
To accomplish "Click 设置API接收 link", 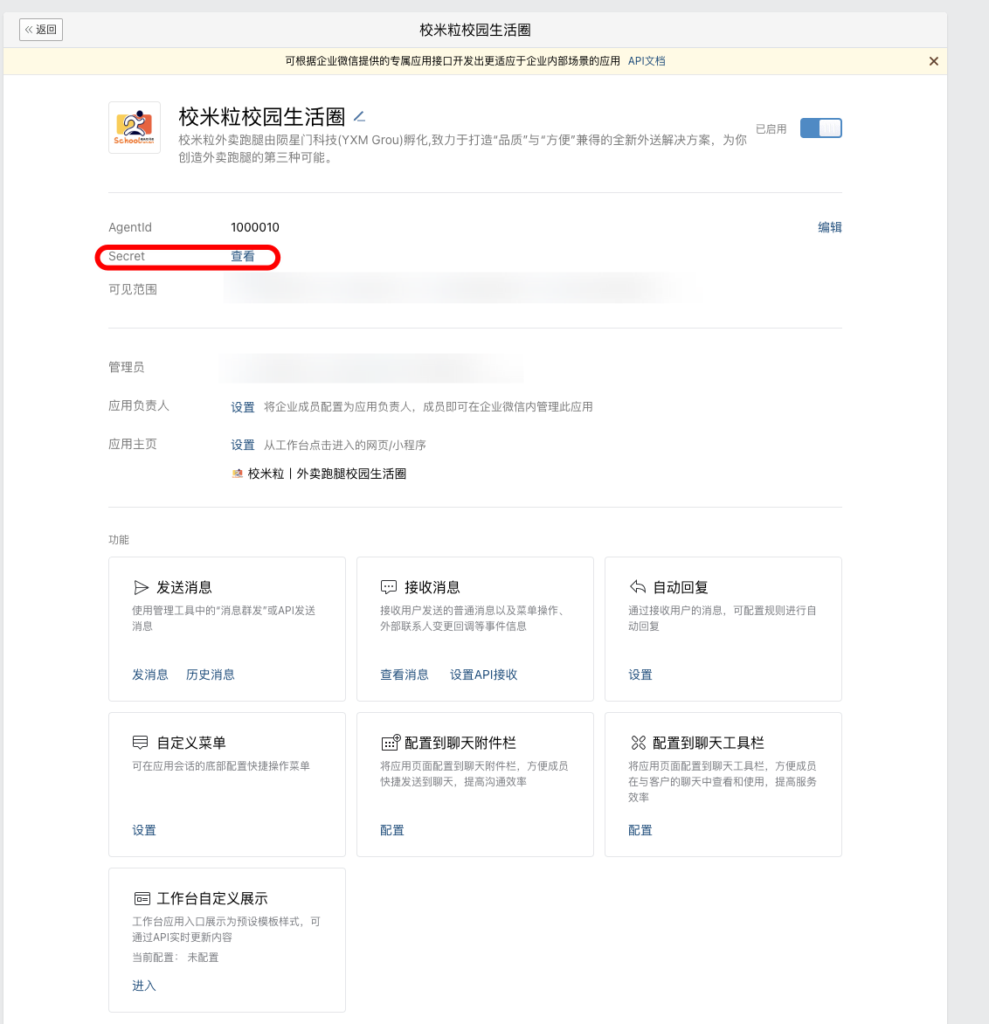I will click(x=483, y=675).
